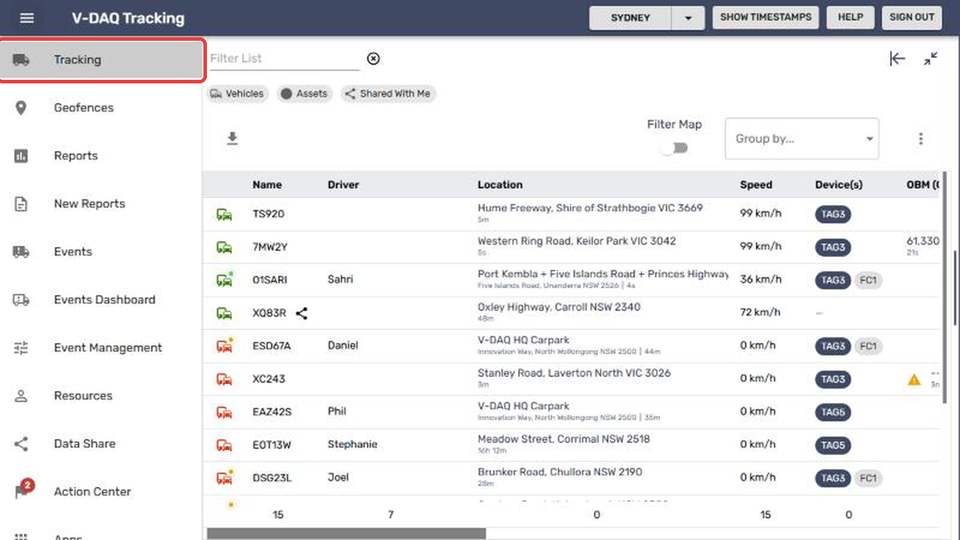Select the location Meadow Street, Corrimal NSW 2518
This screenshot has width=960, height=540.
[x=563, y=439]
